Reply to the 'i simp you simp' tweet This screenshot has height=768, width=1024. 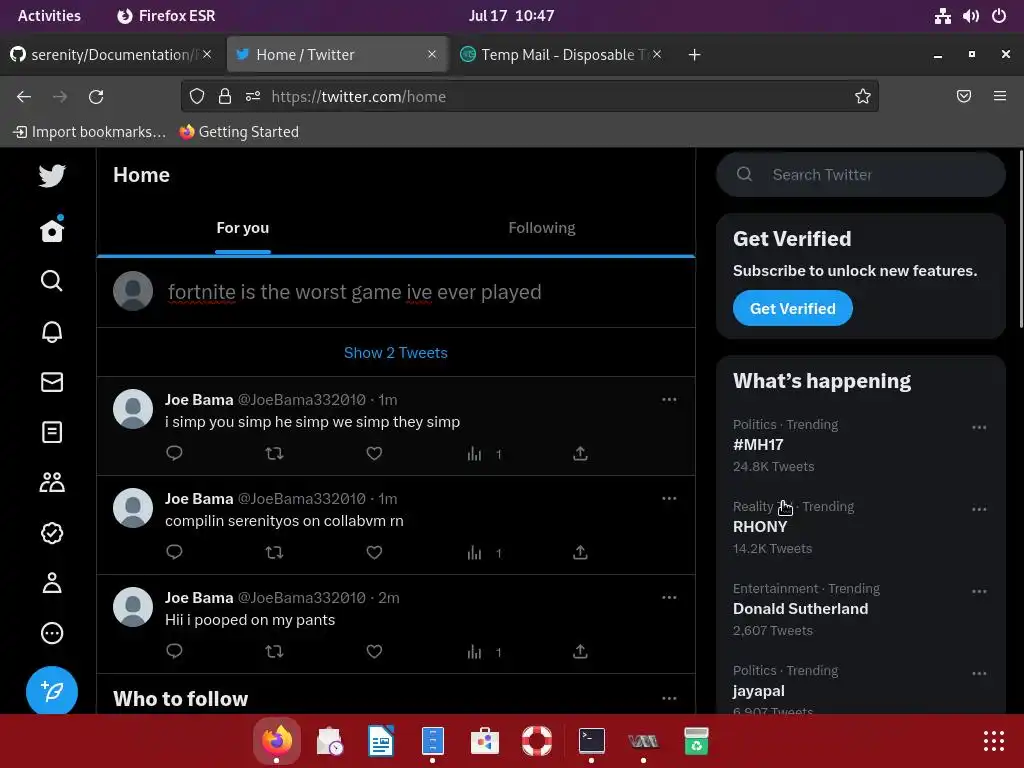(x=174, y=453)
